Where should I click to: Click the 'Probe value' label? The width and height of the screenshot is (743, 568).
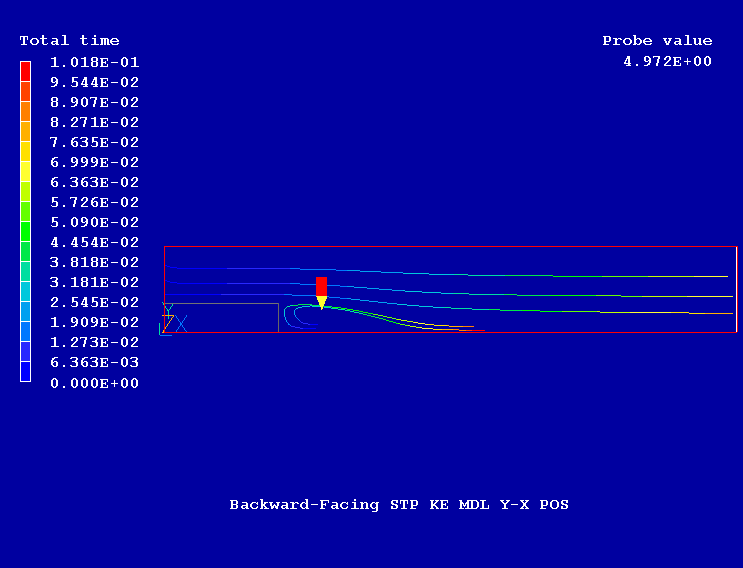click(657, 41)
